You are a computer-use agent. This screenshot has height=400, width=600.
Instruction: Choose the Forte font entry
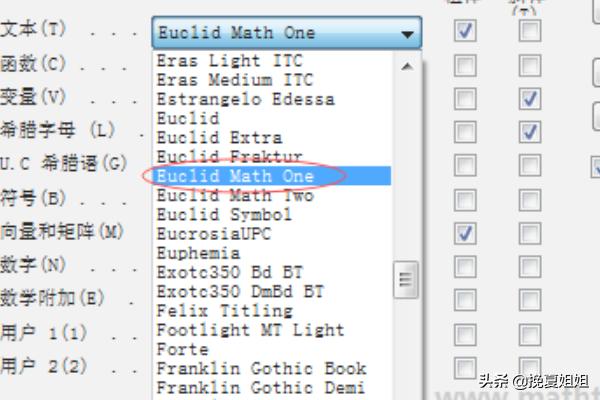pos(182,349)
